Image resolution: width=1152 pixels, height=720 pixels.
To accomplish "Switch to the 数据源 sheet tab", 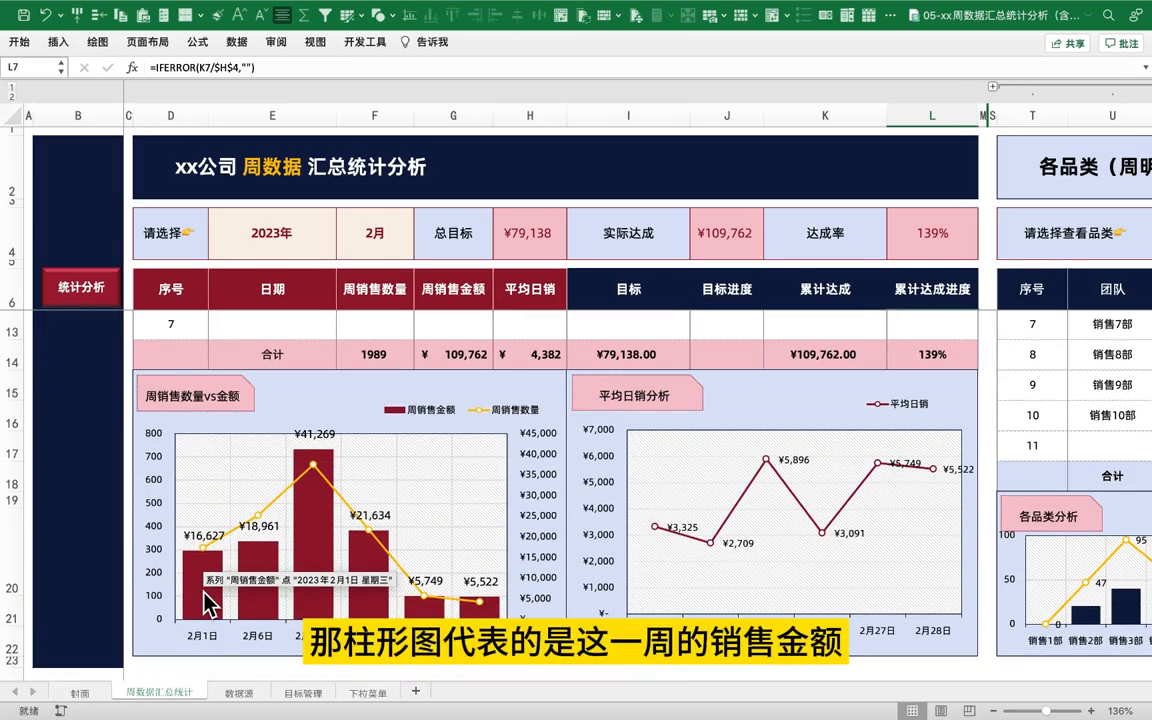I will pos(239,693).
